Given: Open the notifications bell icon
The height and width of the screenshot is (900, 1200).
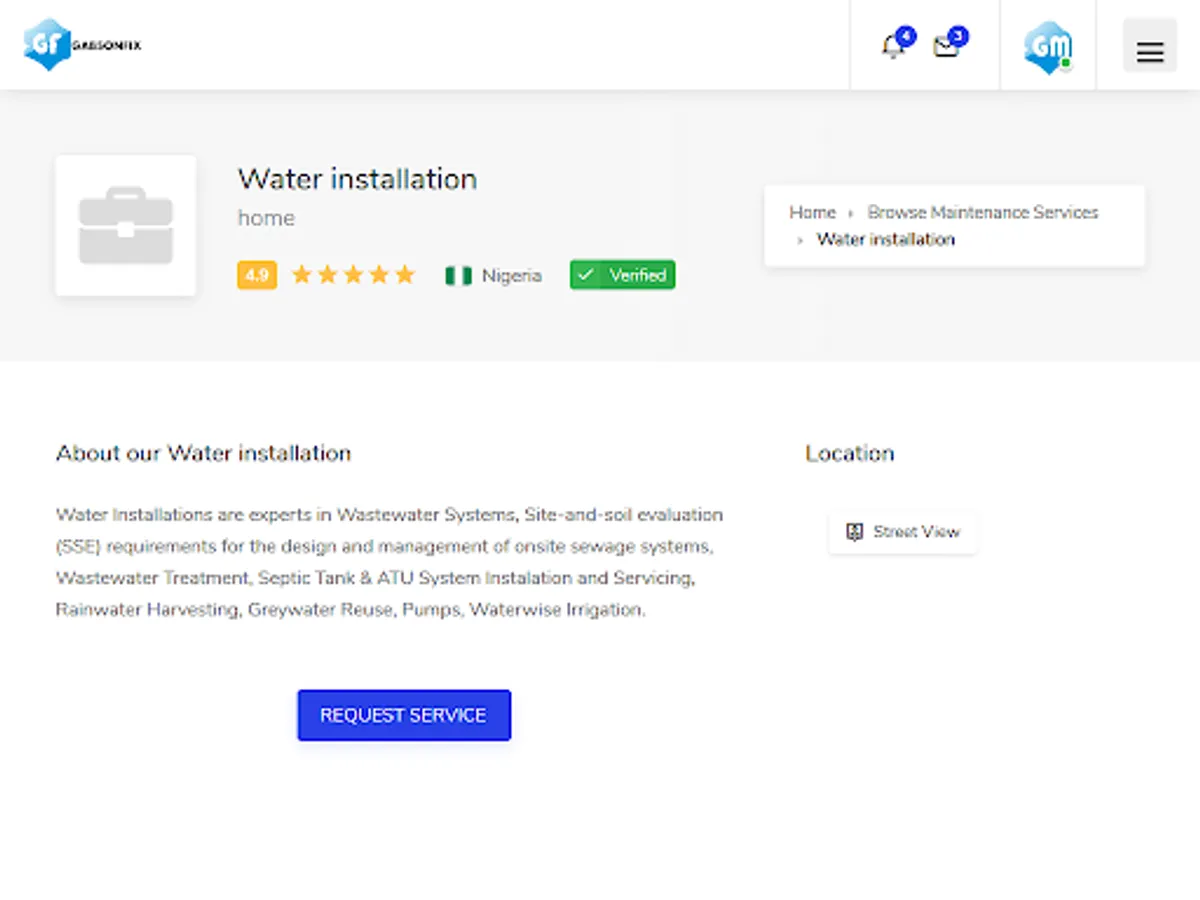Looking at the screenshot, I should 893,46.
